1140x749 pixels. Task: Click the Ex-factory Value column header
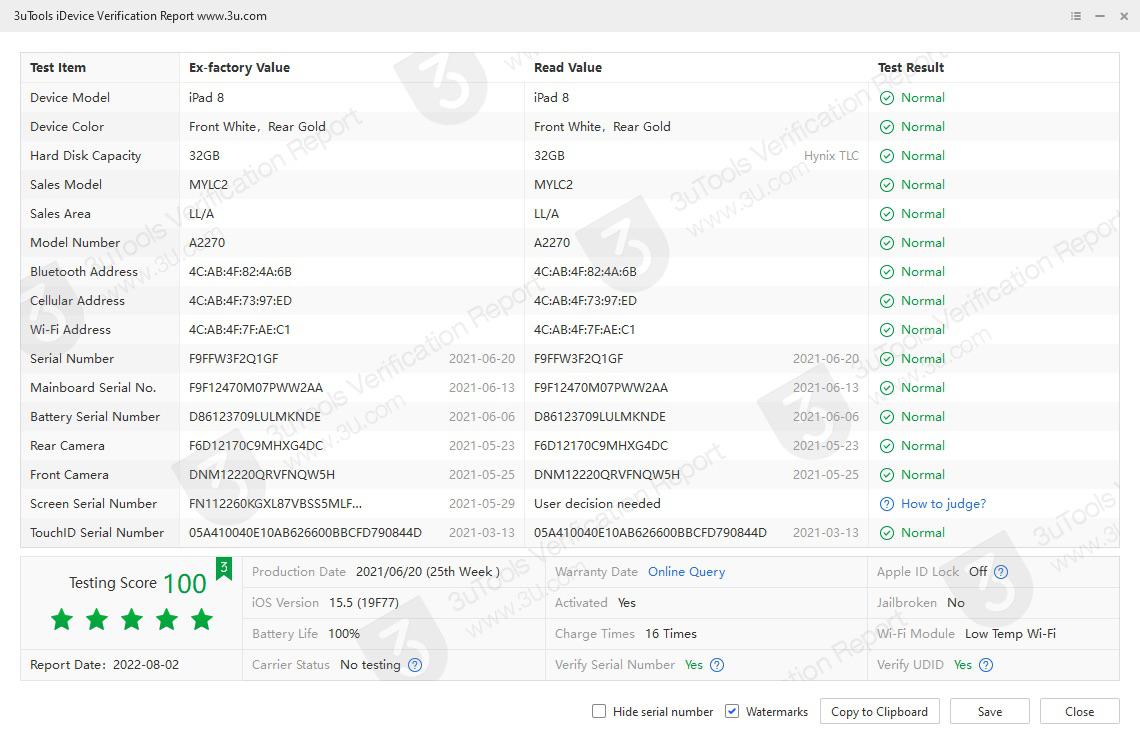tap(239, 68)
